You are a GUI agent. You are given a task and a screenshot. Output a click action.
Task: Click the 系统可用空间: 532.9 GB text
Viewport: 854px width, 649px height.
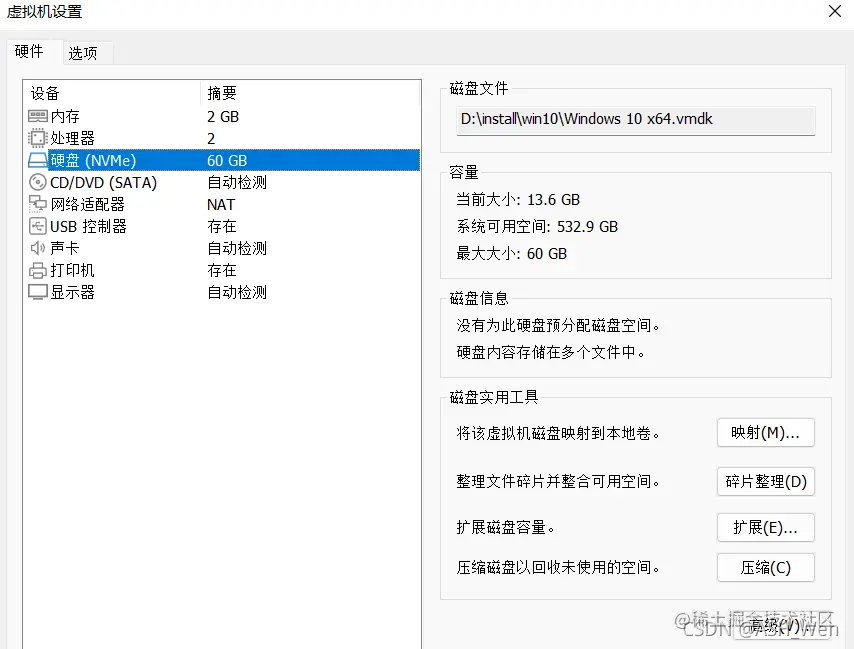537,226
